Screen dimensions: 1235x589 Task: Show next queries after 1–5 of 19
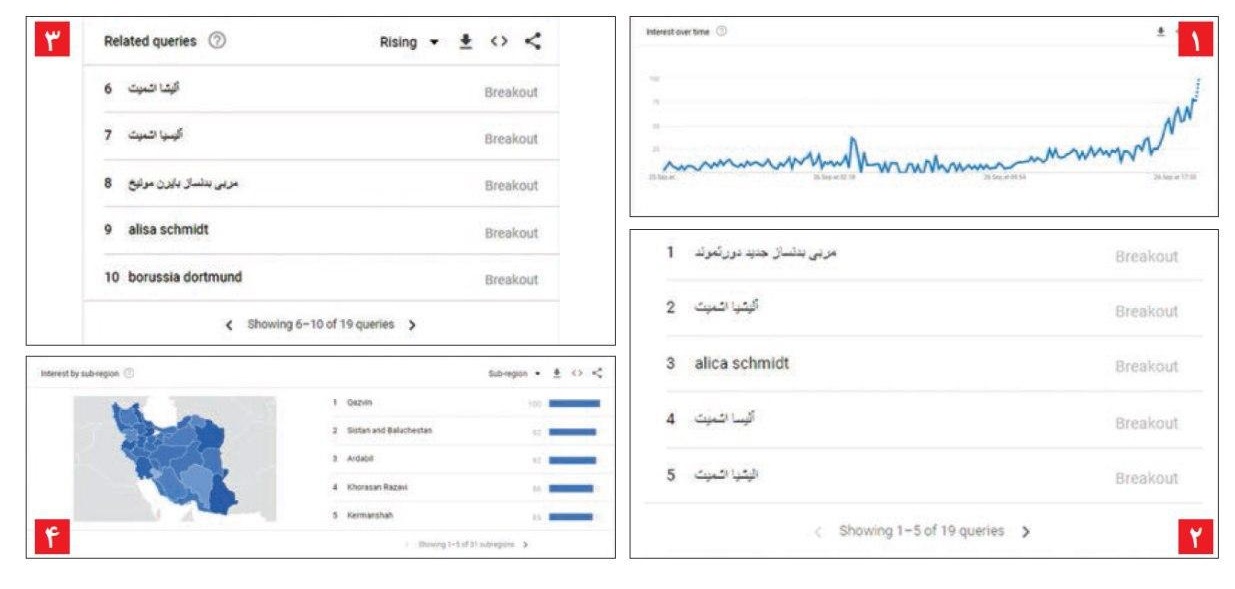tap(1025, 532)
